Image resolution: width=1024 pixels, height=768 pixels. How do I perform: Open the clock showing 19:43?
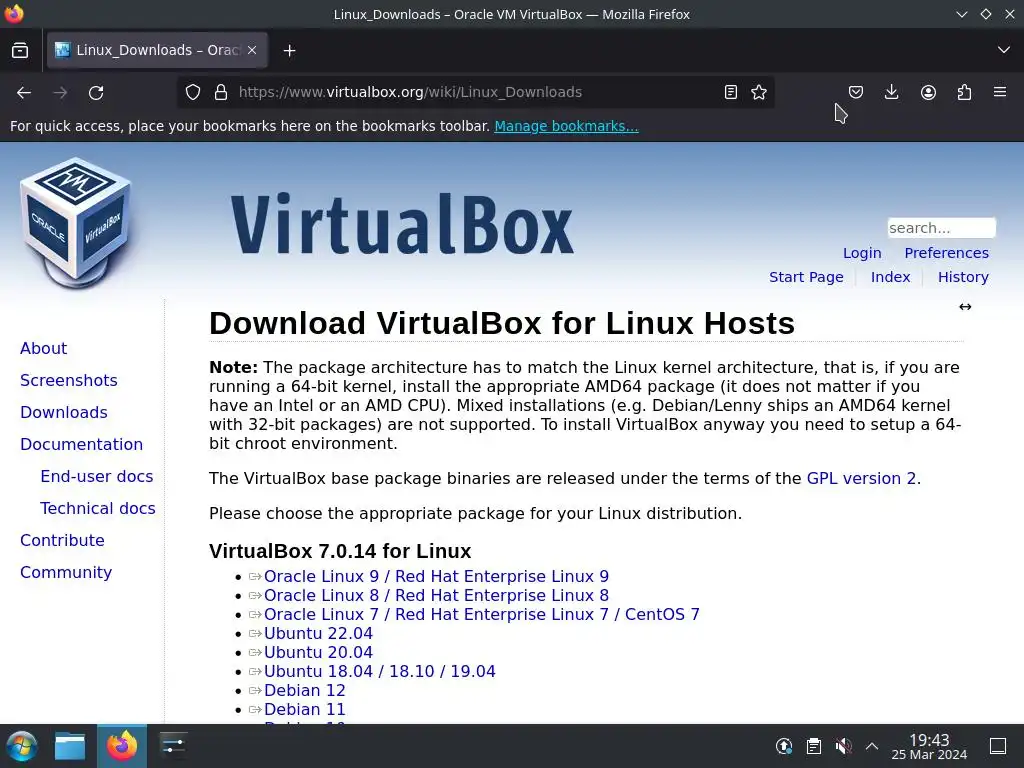pyautogui.click(x=929, y=746)
